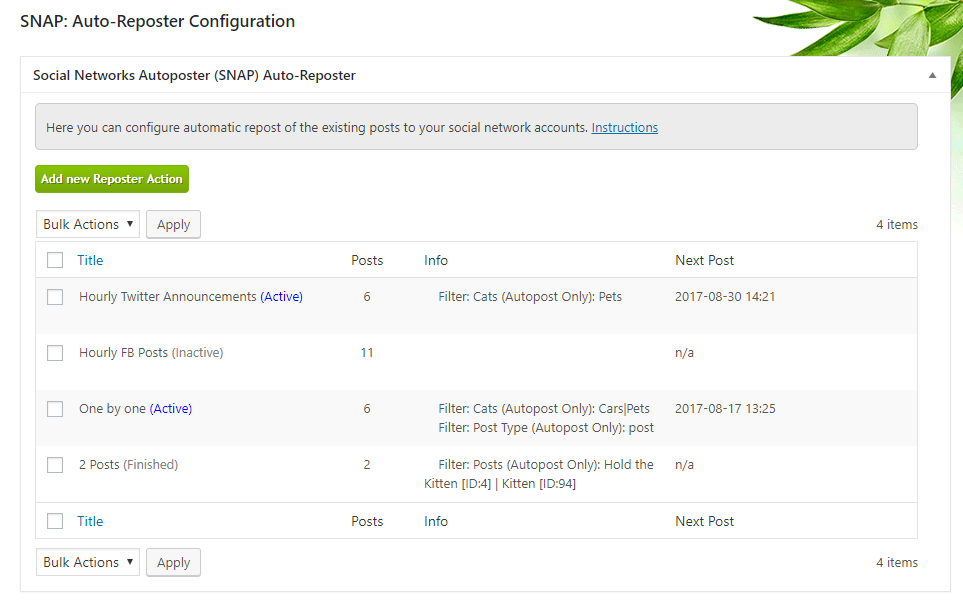Screen dimensions: 963x611
Task: Open the Instructions link
Action: (x=624, y=128)
